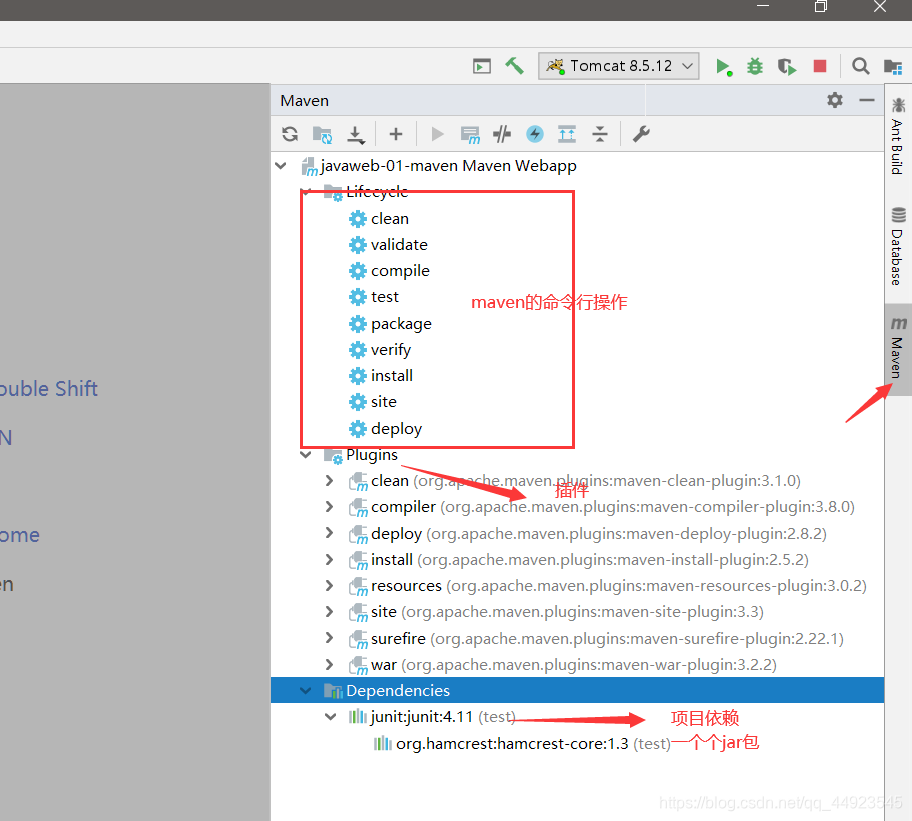The height and width of the screenshot is (821, 912).
Task: Click Execute Maven Goal icon
Action: click(470, 134)
